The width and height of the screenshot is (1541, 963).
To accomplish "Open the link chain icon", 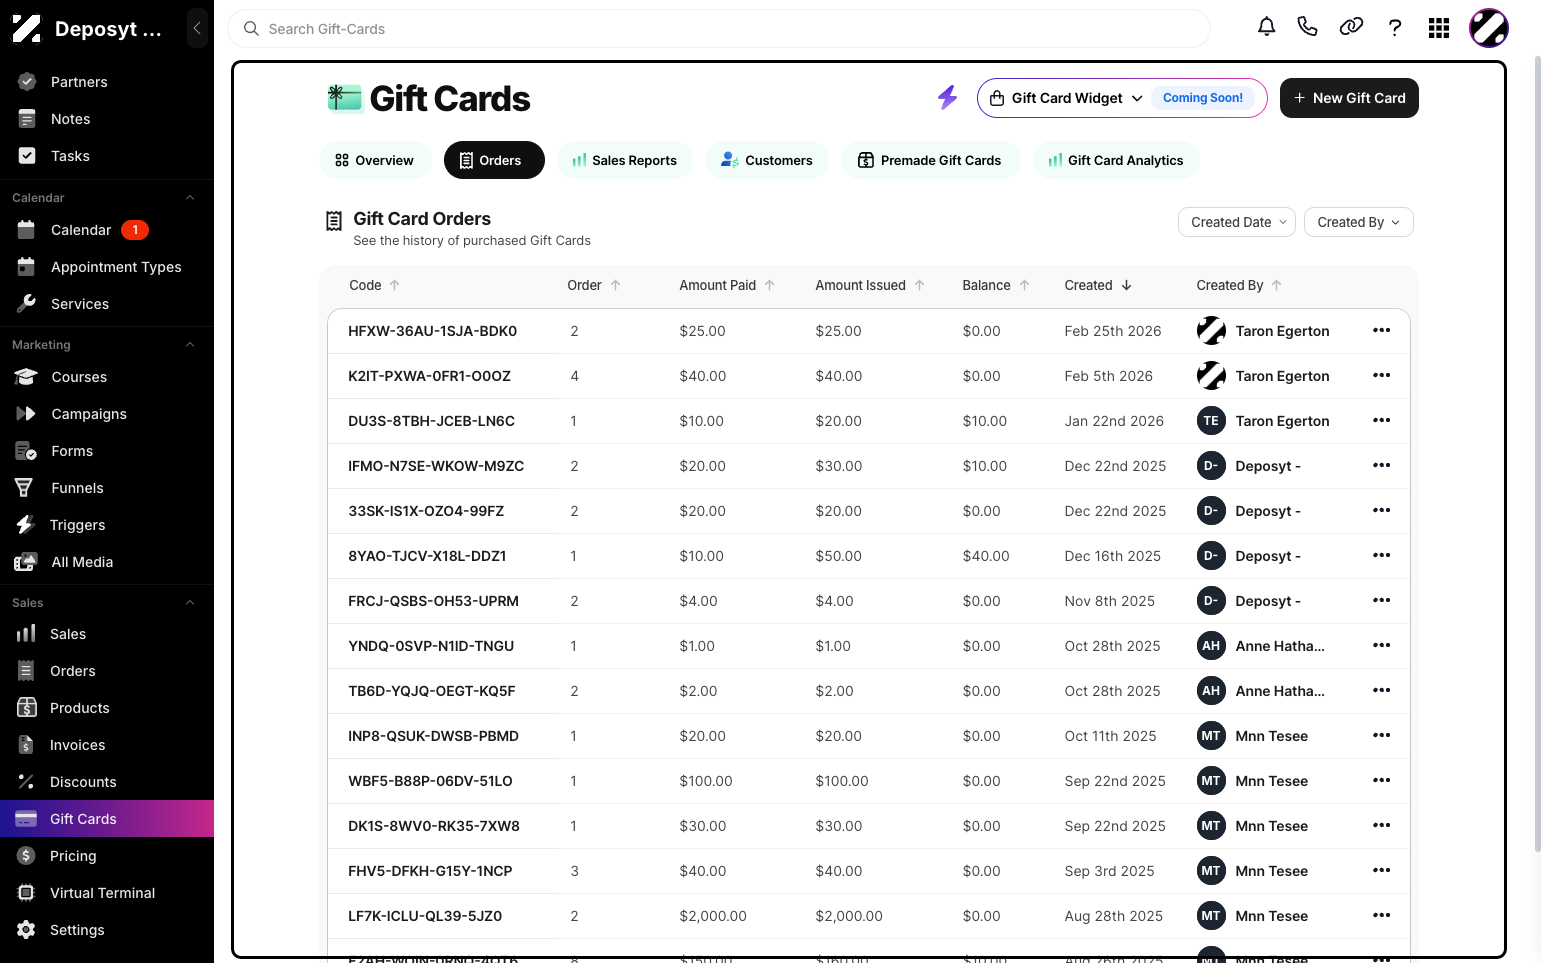I will (x=1351, y=27).
